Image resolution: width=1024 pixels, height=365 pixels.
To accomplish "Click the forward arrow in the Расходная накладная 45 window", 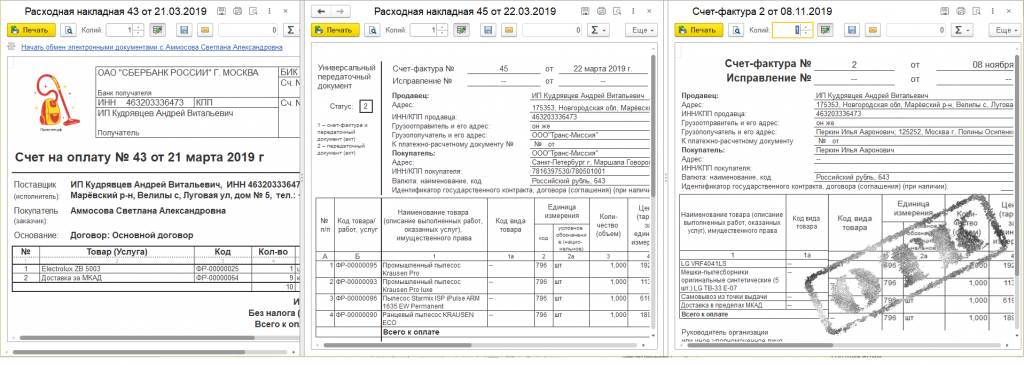I will tap(341, 12).
